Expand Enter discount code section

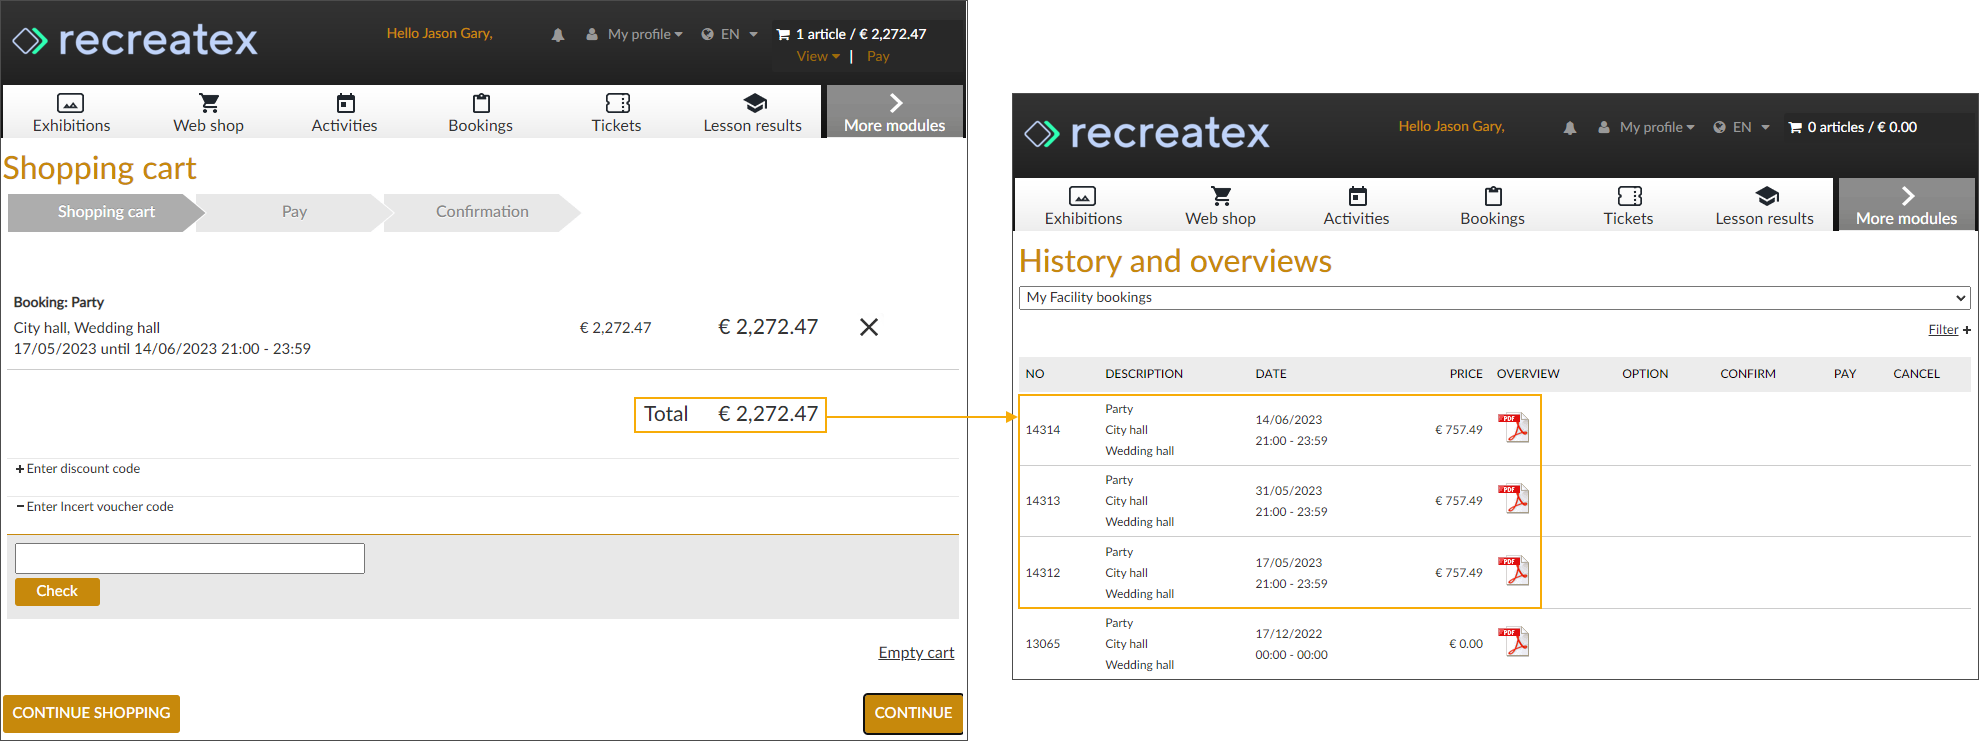(x=78, y=468)
